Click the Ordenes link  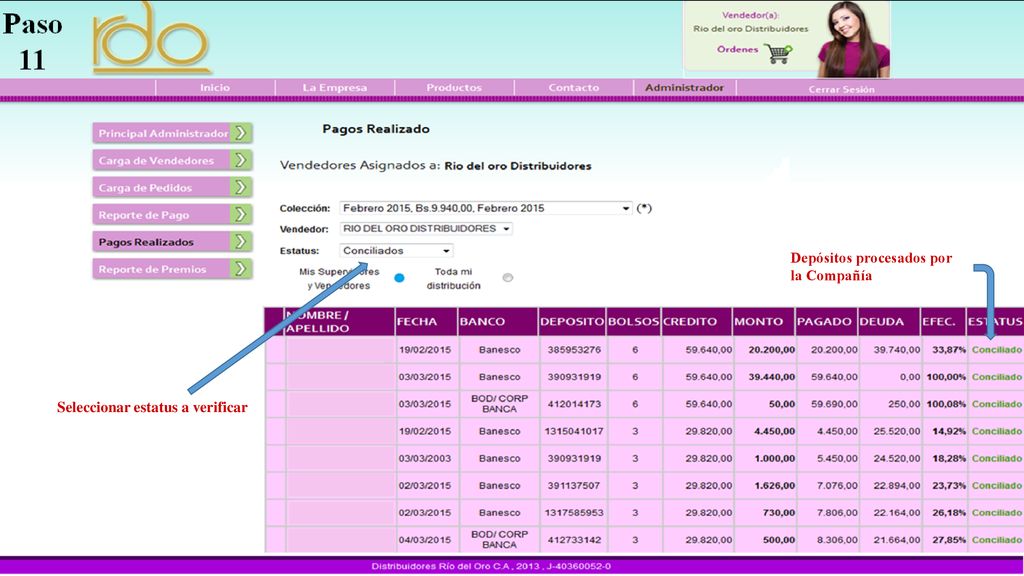click(x=737, y=50)
